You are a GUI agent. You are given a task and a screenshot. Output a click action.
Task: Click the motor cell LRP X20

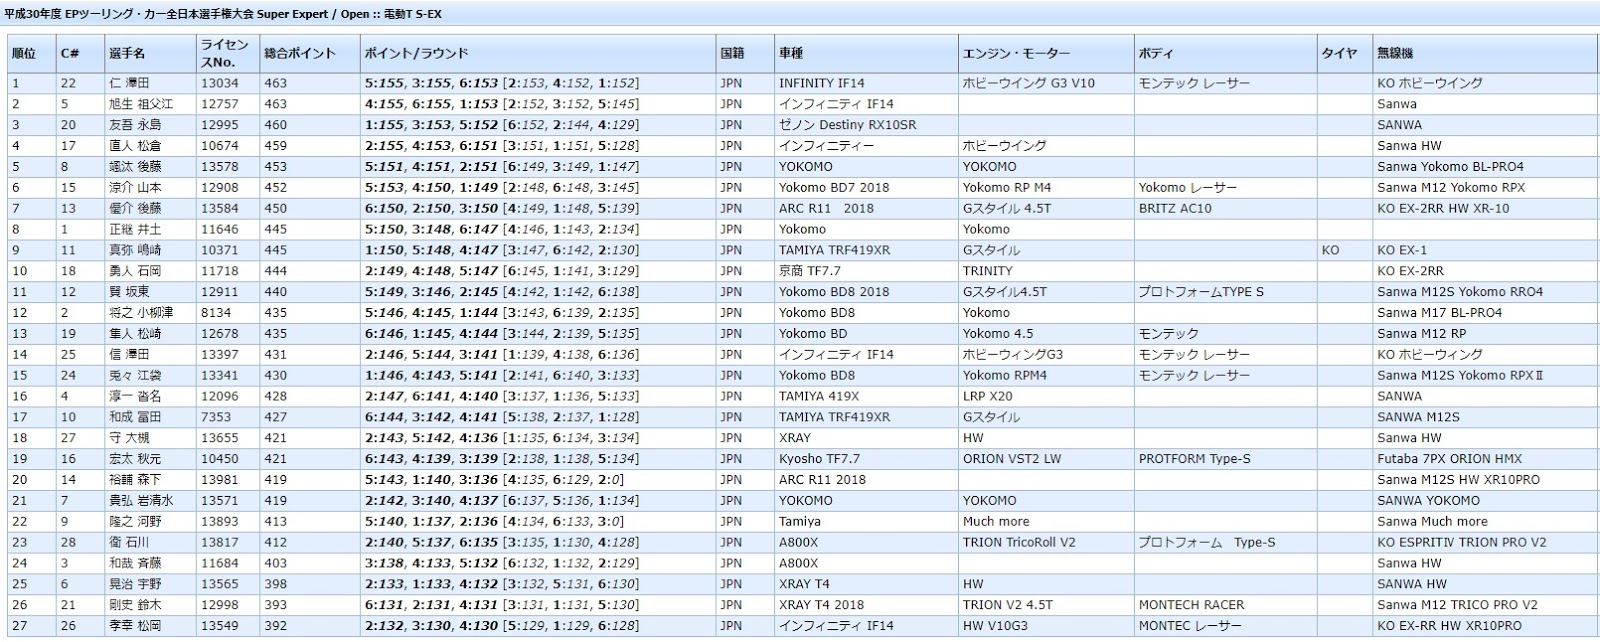pos(988,396)
